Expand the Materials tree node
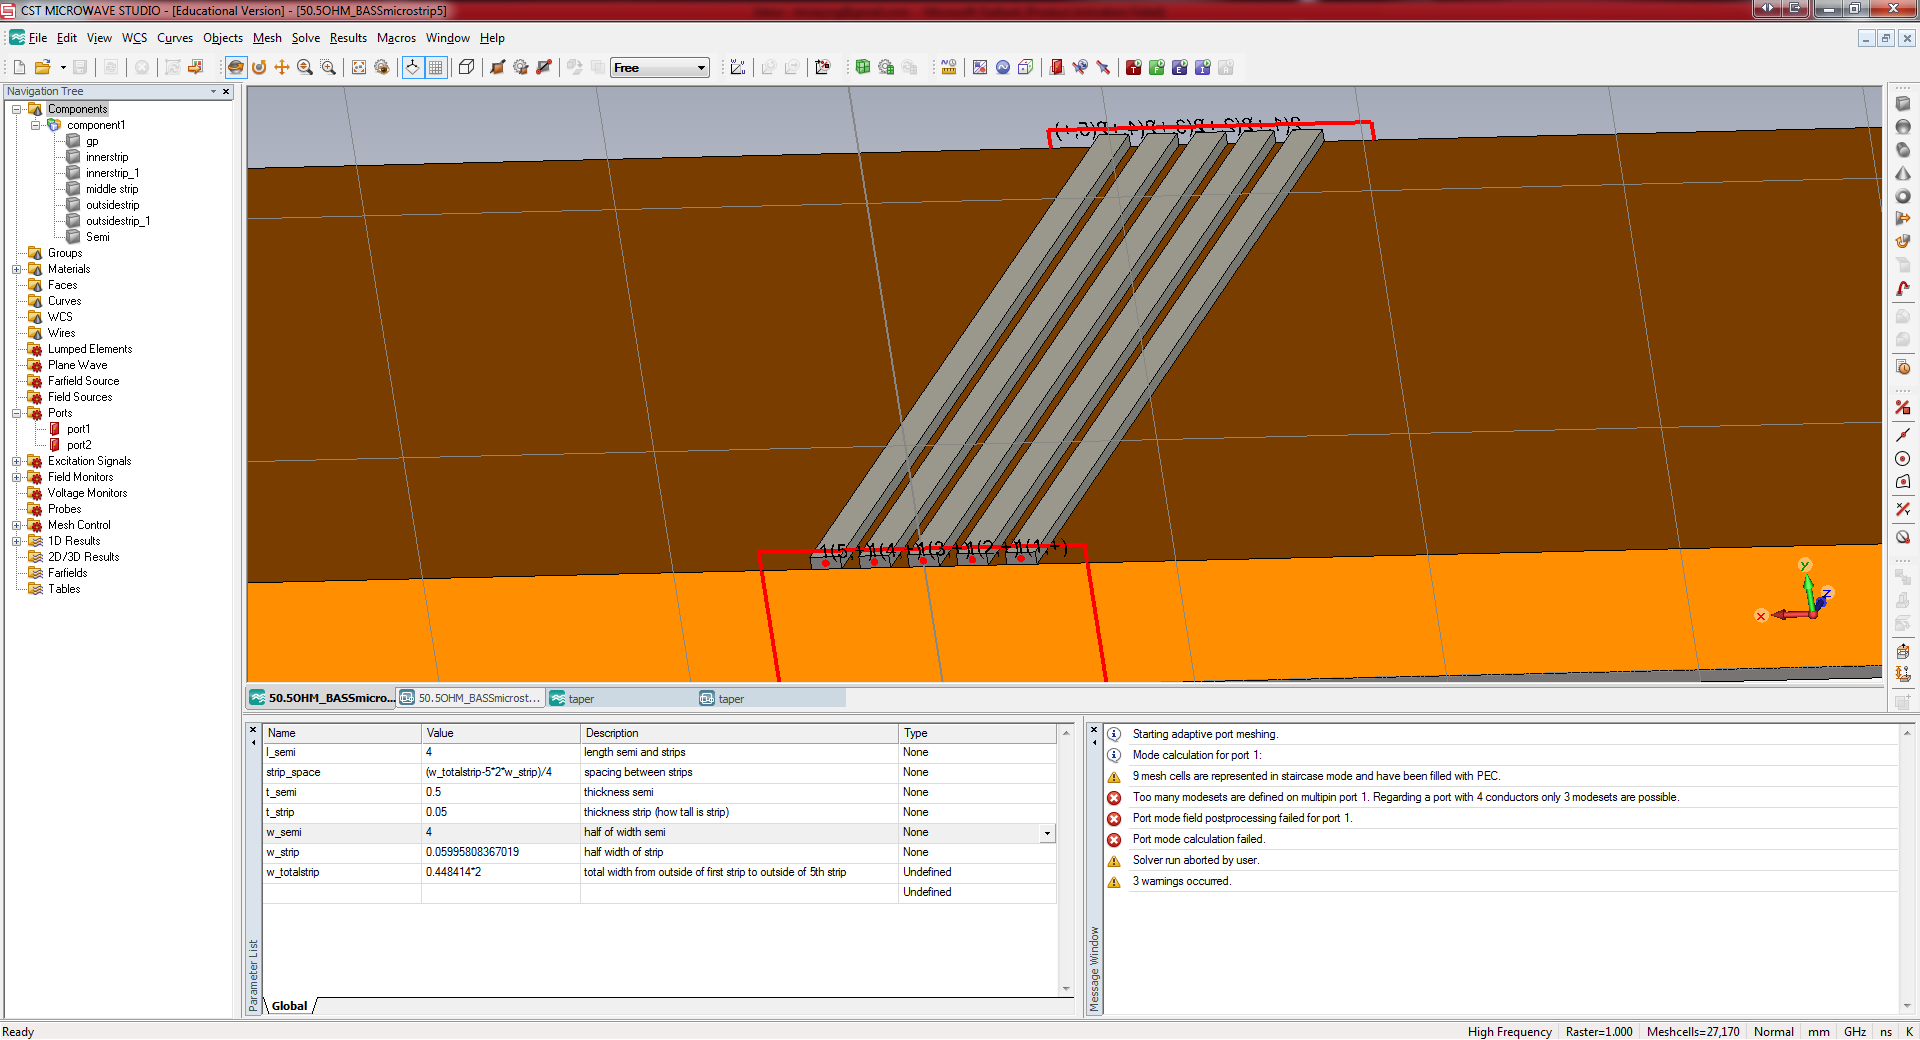 click(x=17, y=269)
